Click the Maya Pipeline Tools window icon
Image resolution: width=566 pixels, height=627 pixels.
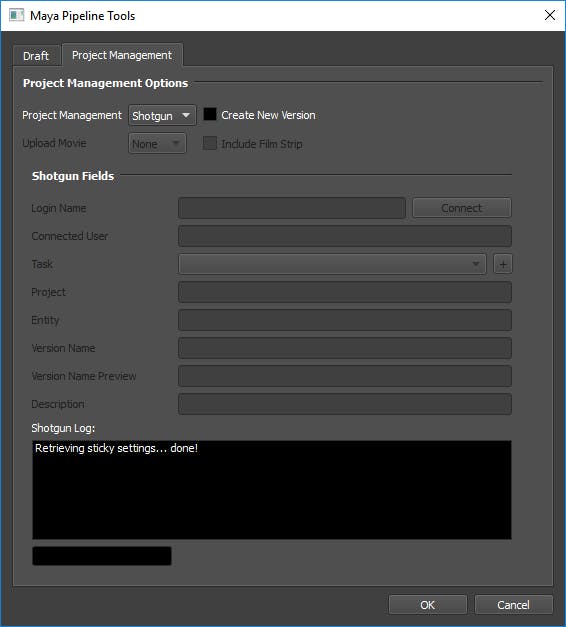(x=16, y=16)
